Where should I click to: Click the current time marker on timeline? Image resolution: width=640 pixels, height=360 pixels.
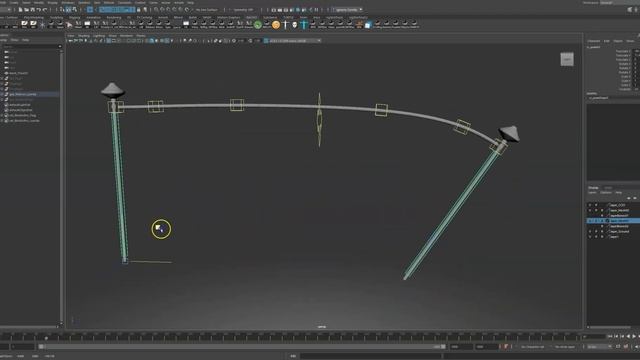pyautogui.click(x=46, y=337)
